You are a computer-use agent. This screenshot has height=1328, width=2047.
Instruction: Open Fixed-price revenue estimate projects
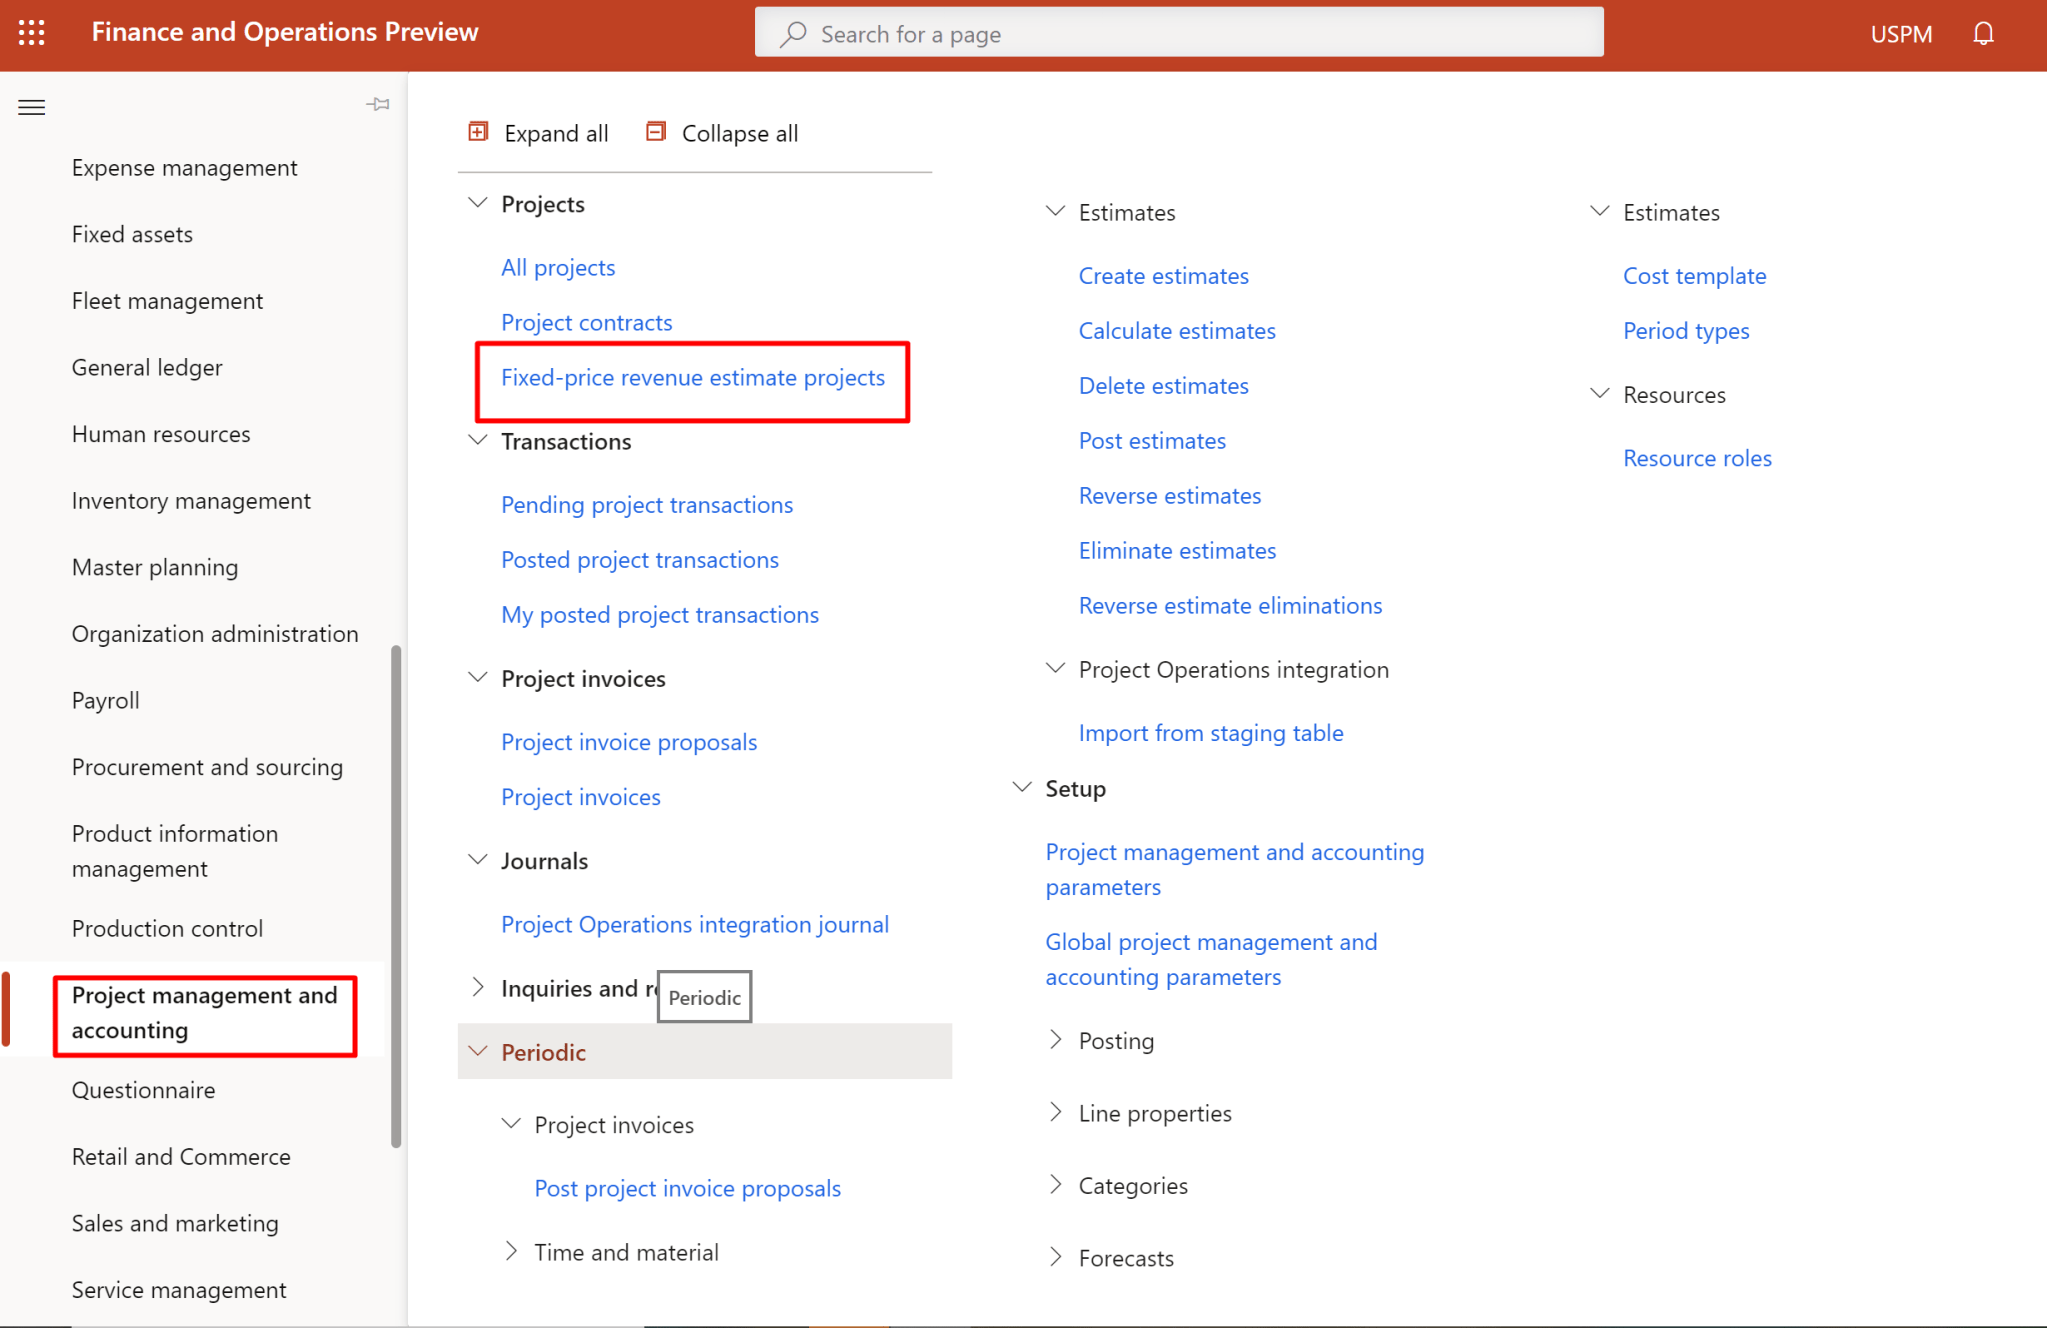(692, 377)
